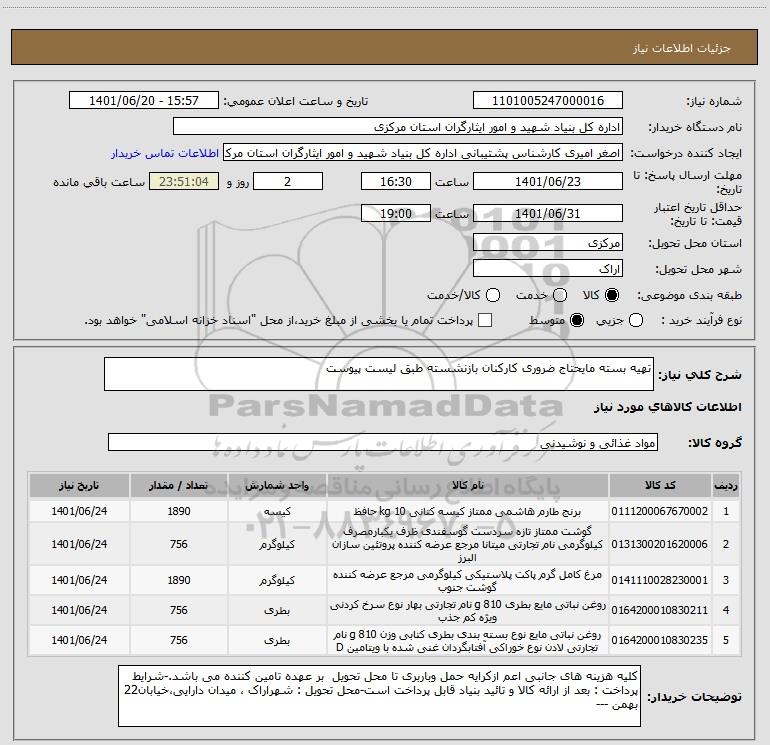770x745 pixels.
Task: Click the تعداد / مقدار column header
Action: (179, 486)
